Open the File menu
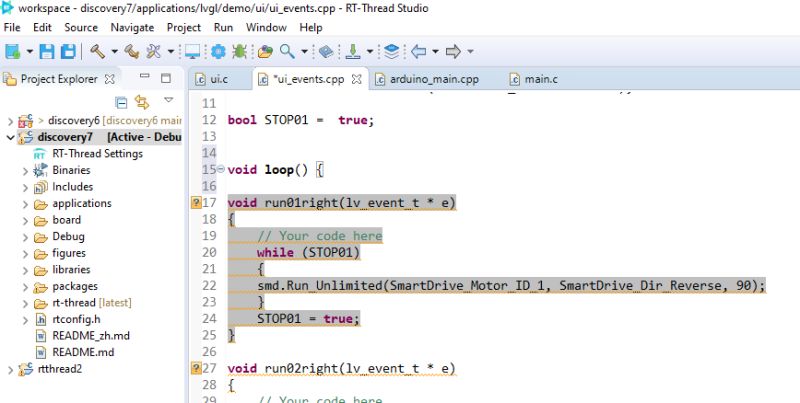Image resolution: width=800 pixels, height=403 pixels. point(12,28)
